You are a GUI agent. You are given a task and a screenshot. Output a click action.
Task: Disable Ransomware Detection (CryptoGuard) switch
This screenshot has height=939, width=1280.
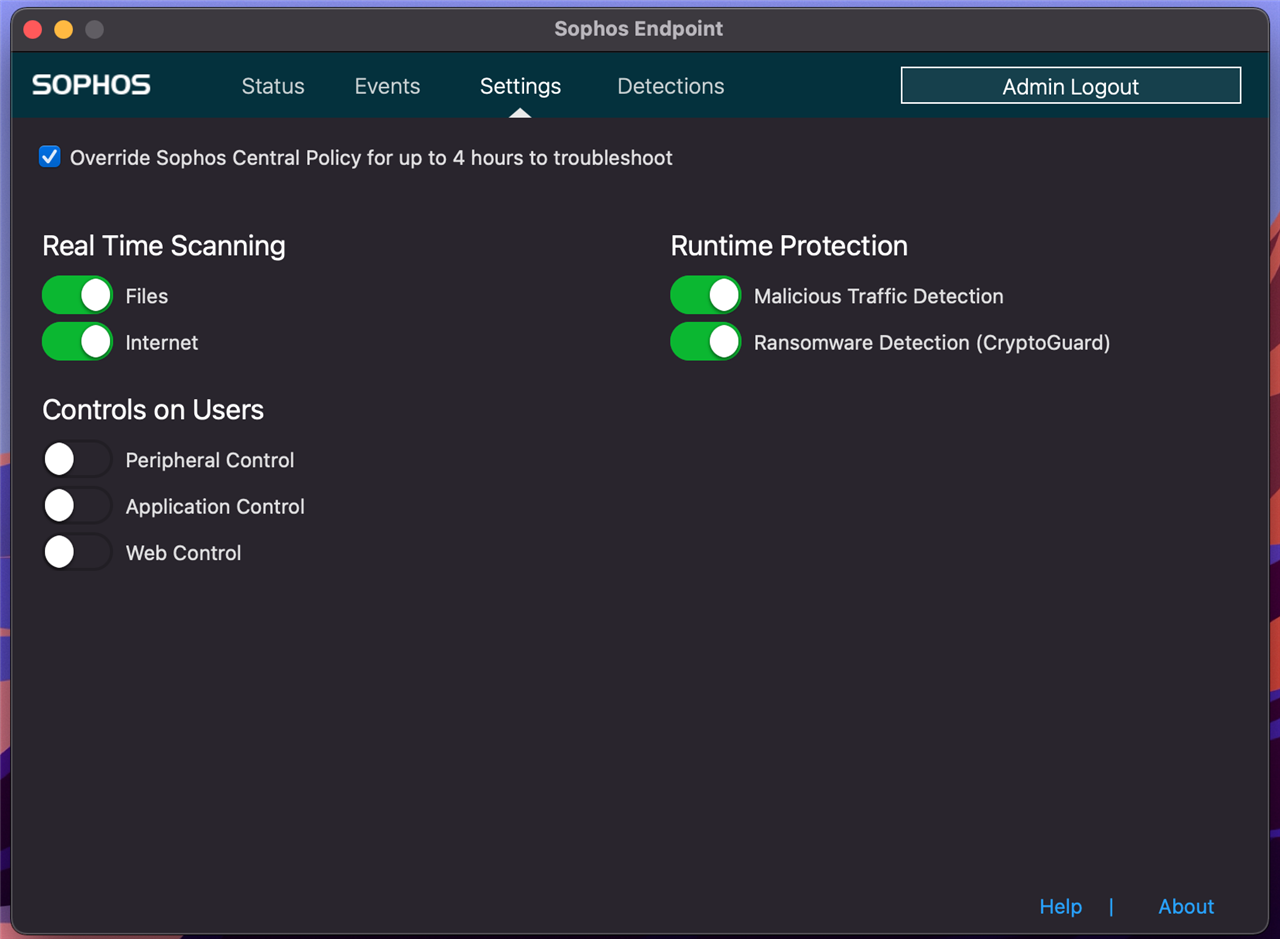[x=705, y=342]
